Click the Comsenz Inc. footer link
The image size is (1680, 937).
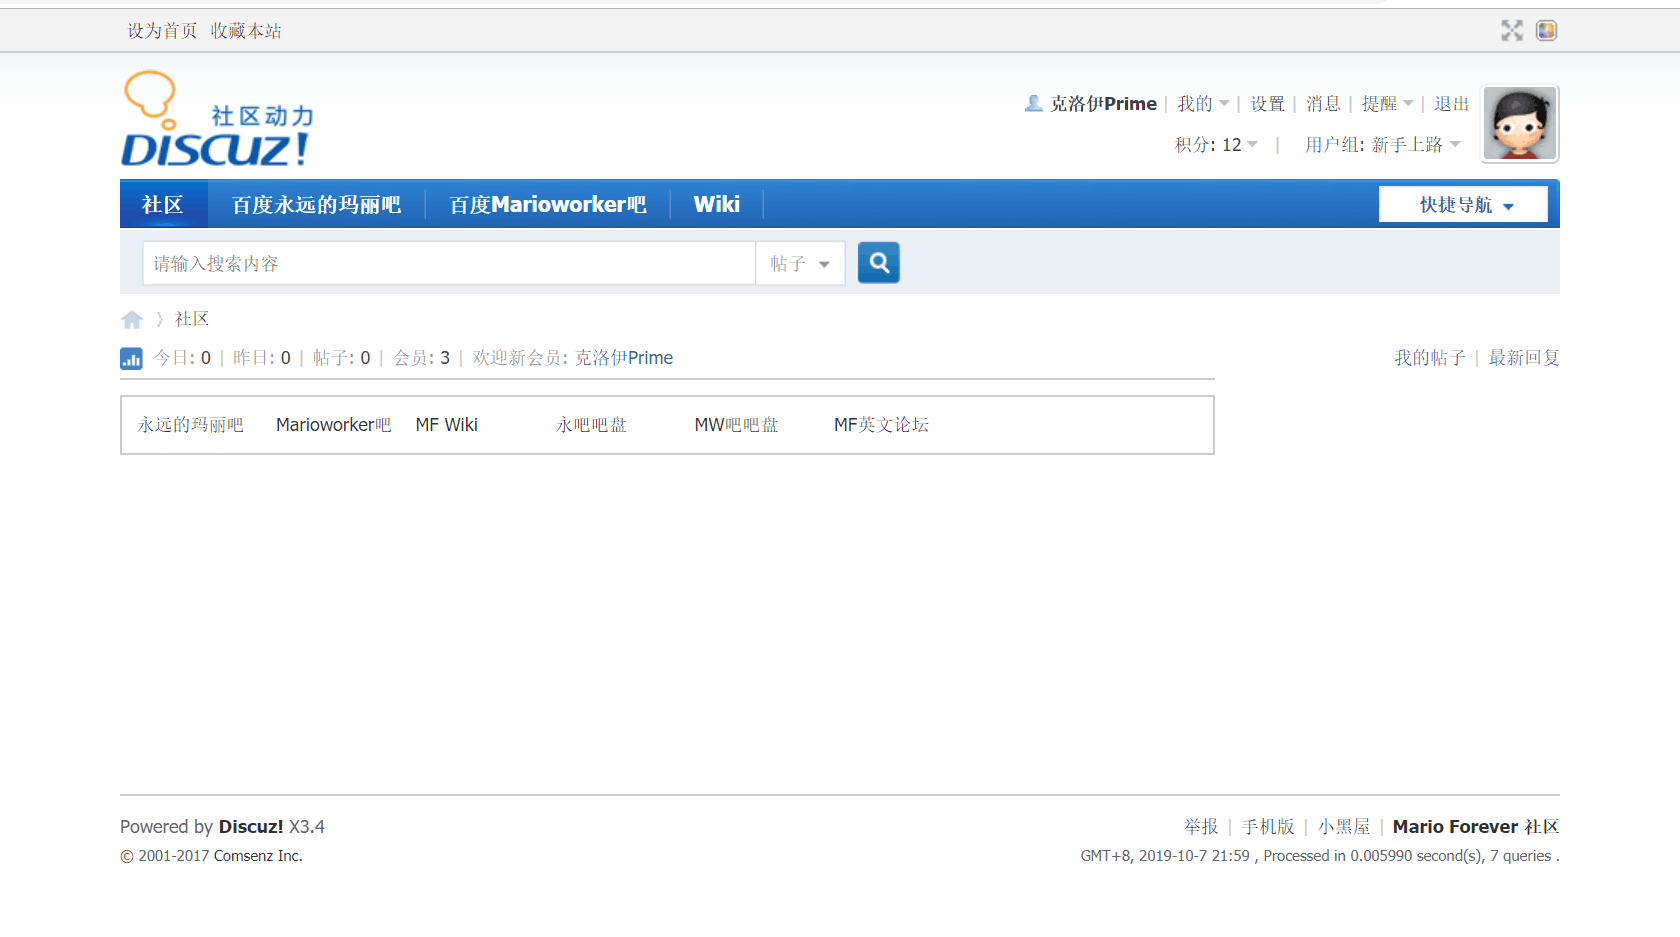[258, 856]
